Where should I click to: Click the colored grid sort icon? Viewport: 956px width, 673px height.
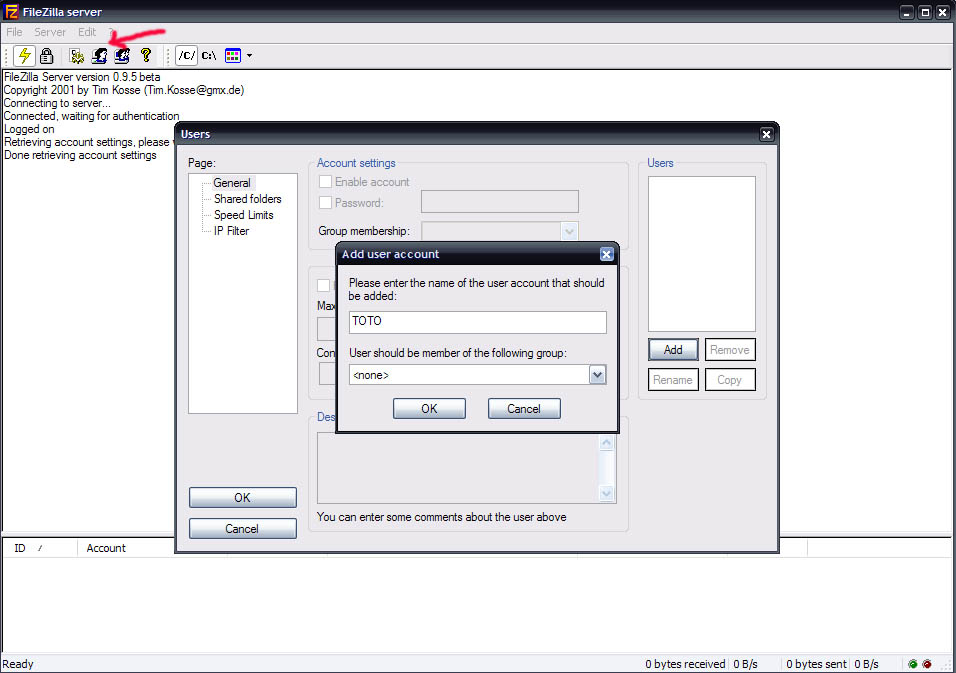(233, 55)
